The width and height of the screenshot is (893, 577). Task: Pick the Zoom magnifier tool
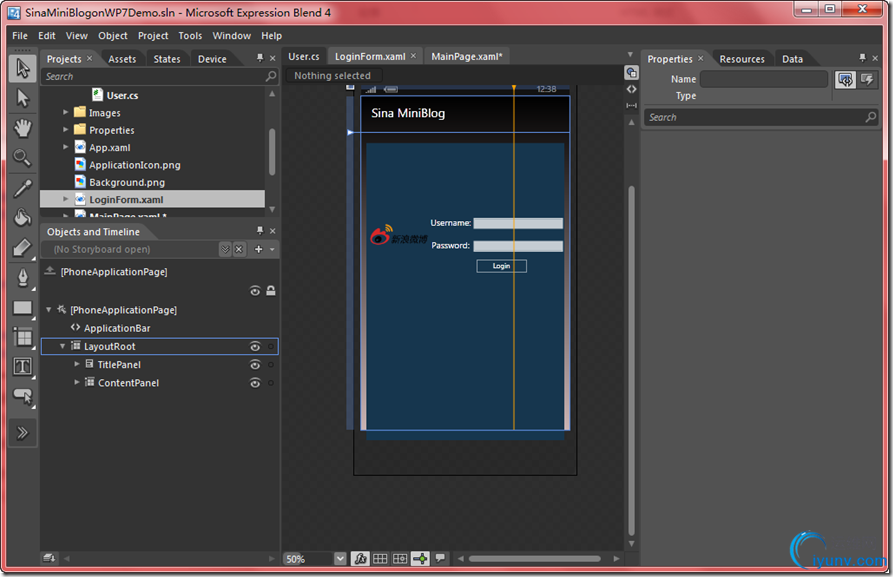(x=23, y=157)
